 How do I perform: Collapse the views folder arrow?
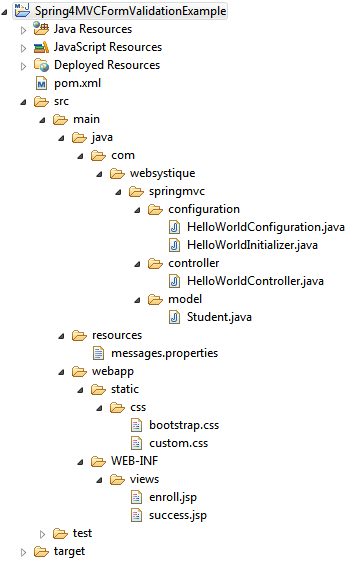(100, 480)
